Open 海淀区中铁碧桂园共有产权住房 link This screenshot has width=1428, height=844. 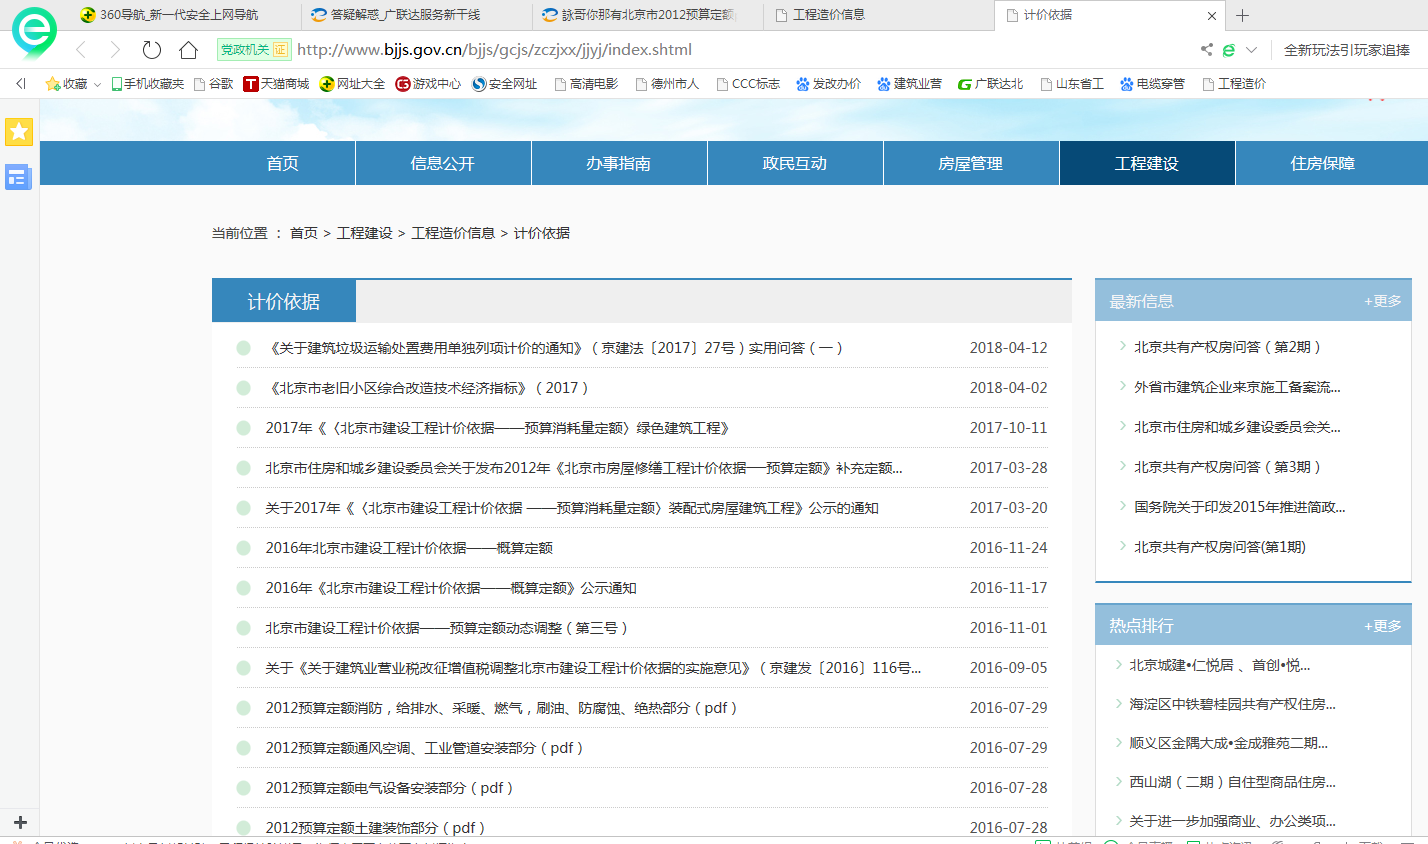tap(1232, 704)
